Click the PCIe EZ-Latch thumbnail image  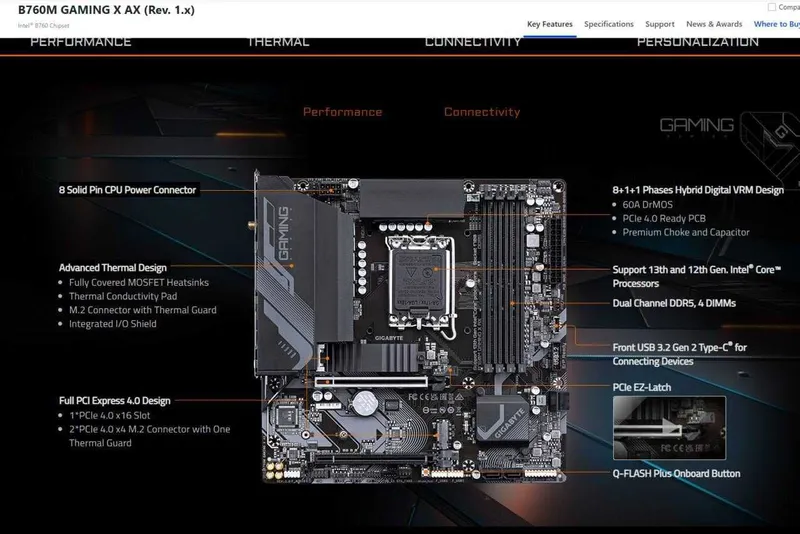tap(669, 428)
